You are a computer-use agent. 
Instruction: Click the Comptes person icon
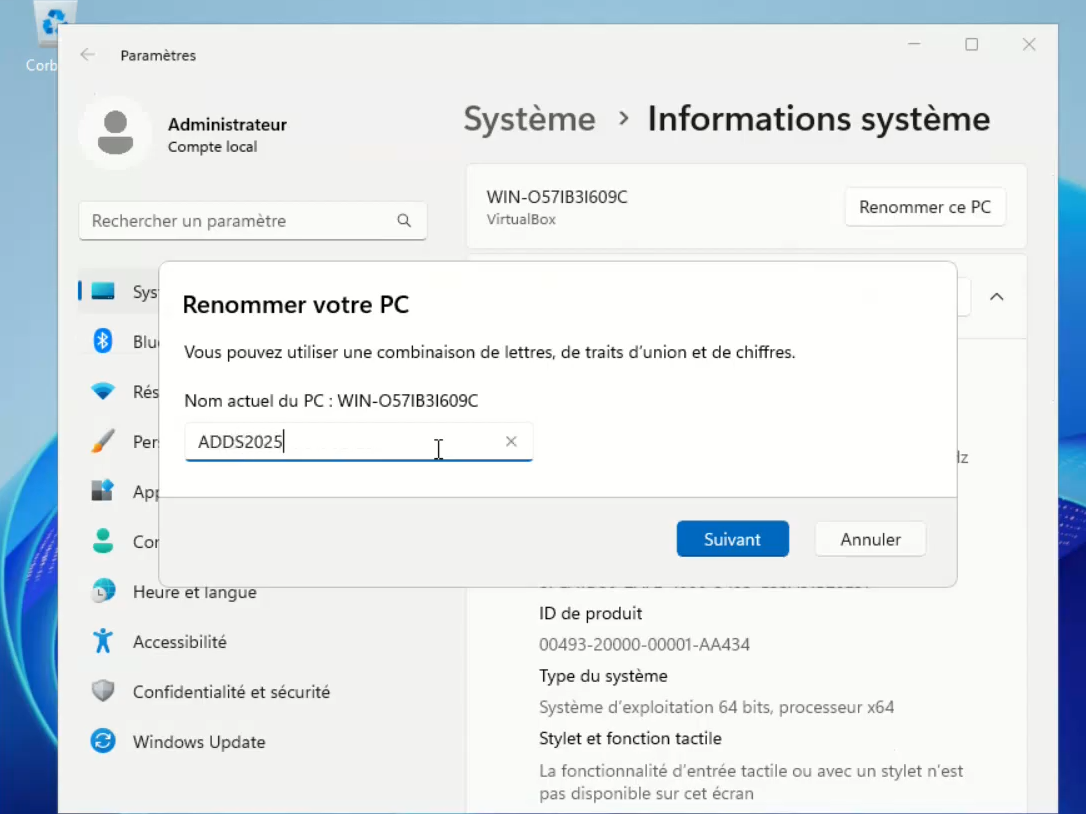(x=103, y=541)
